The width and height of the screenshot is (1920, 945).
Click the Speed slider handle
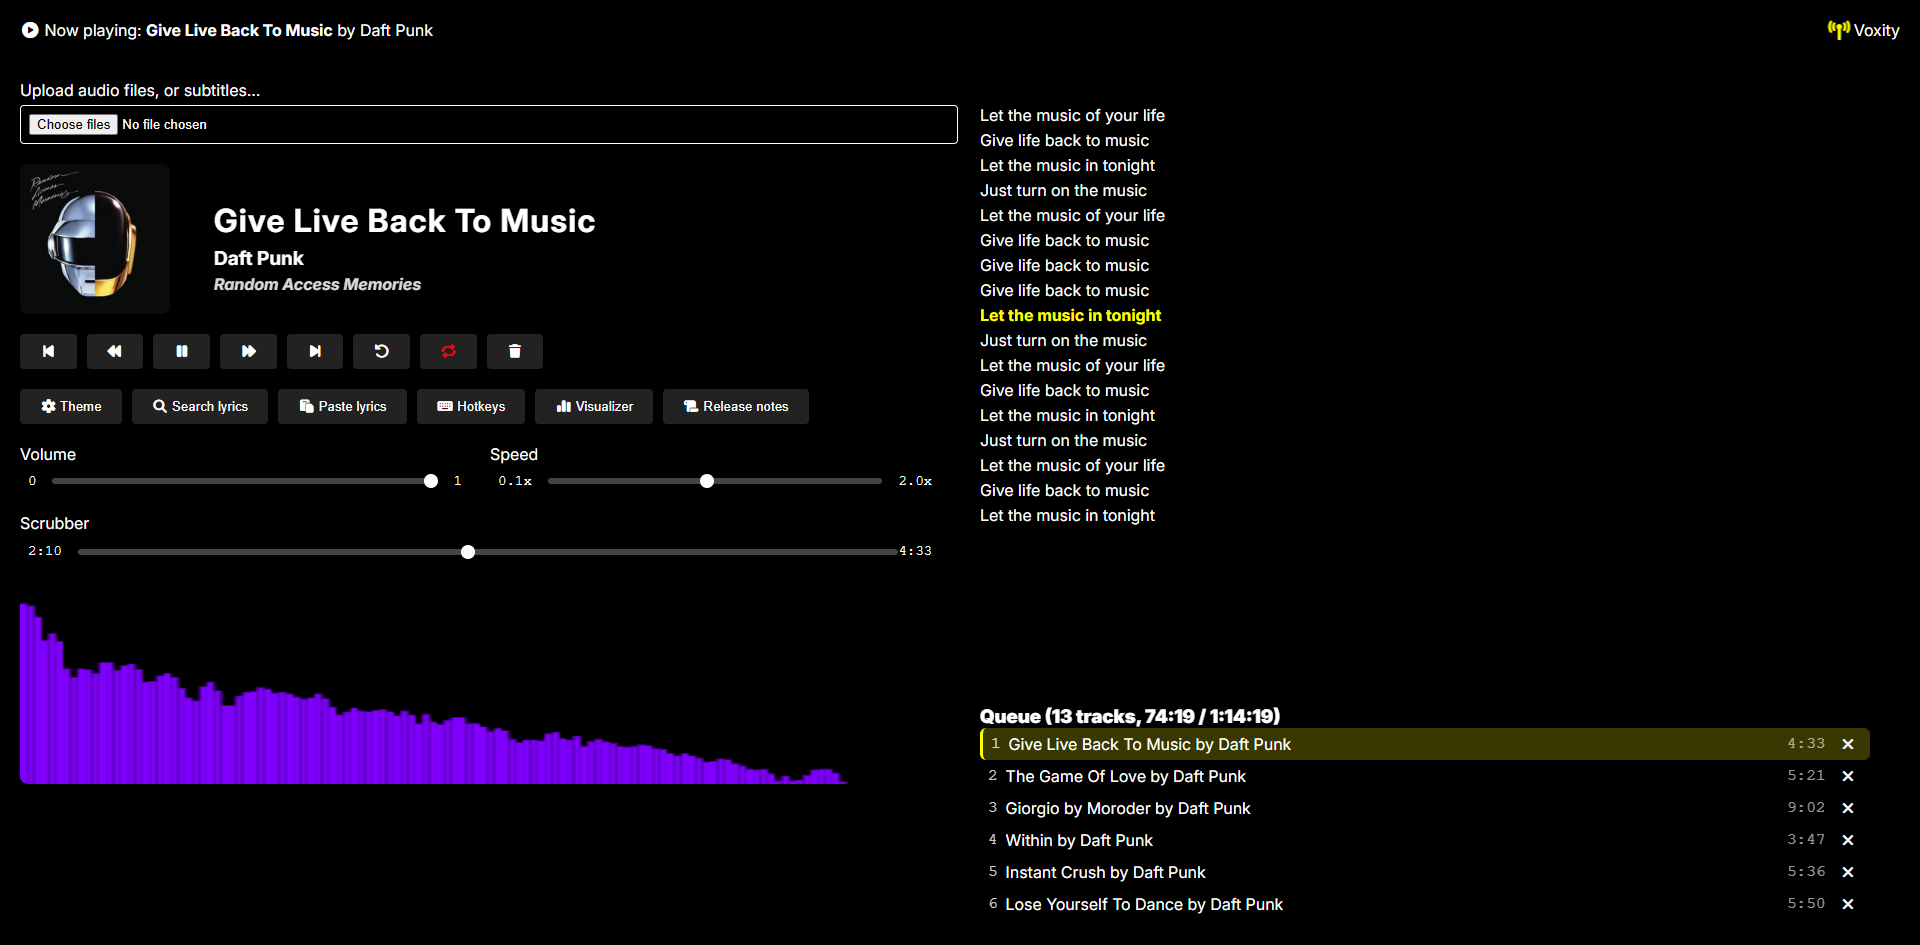[x=707, y=481]
